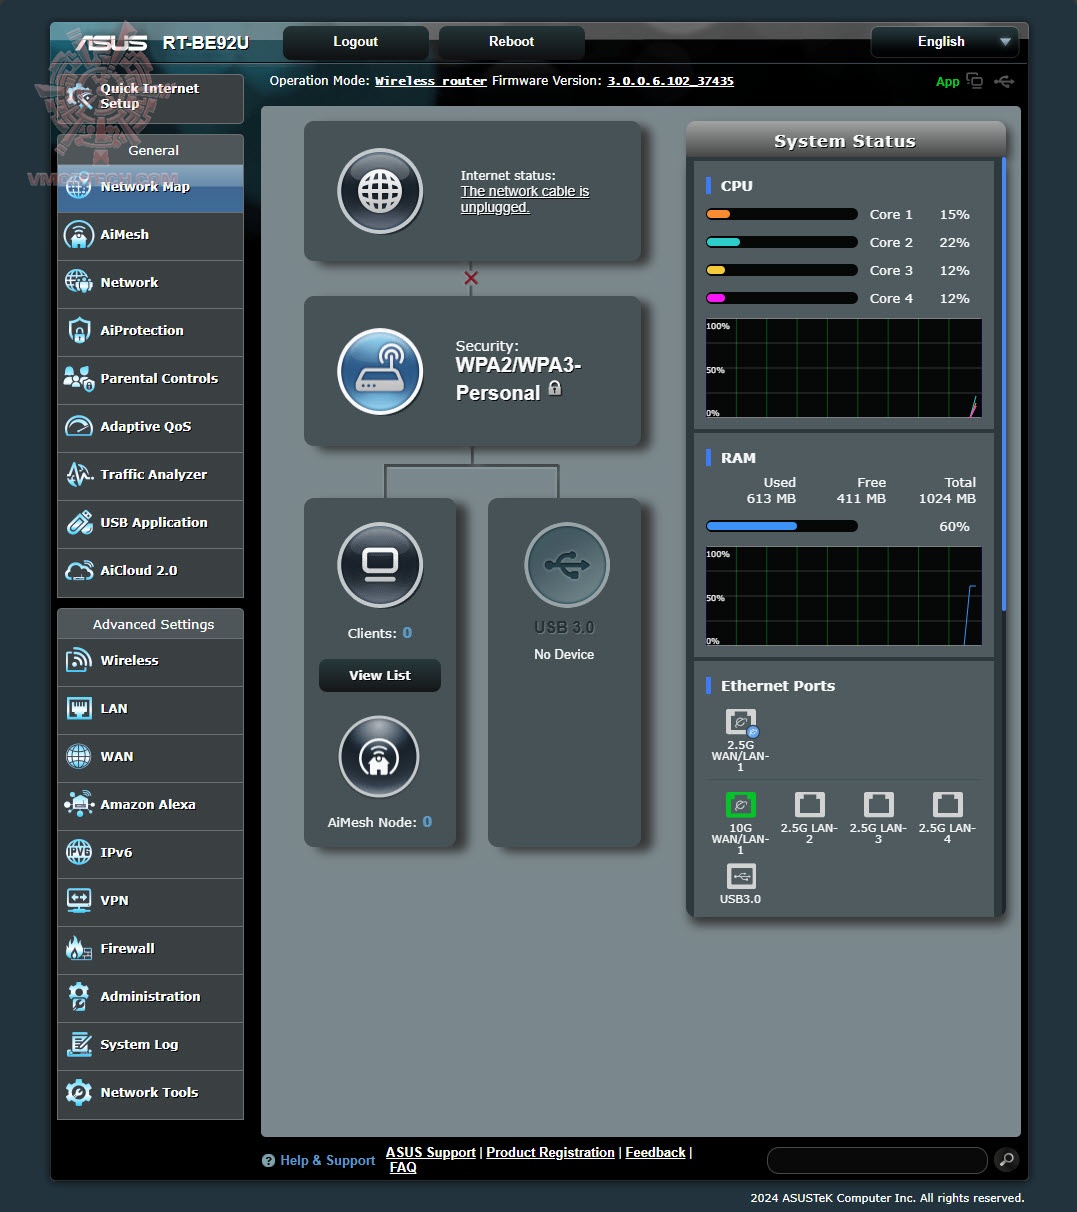Select the USB 3.0 device icon

click(x=567, y=565)
